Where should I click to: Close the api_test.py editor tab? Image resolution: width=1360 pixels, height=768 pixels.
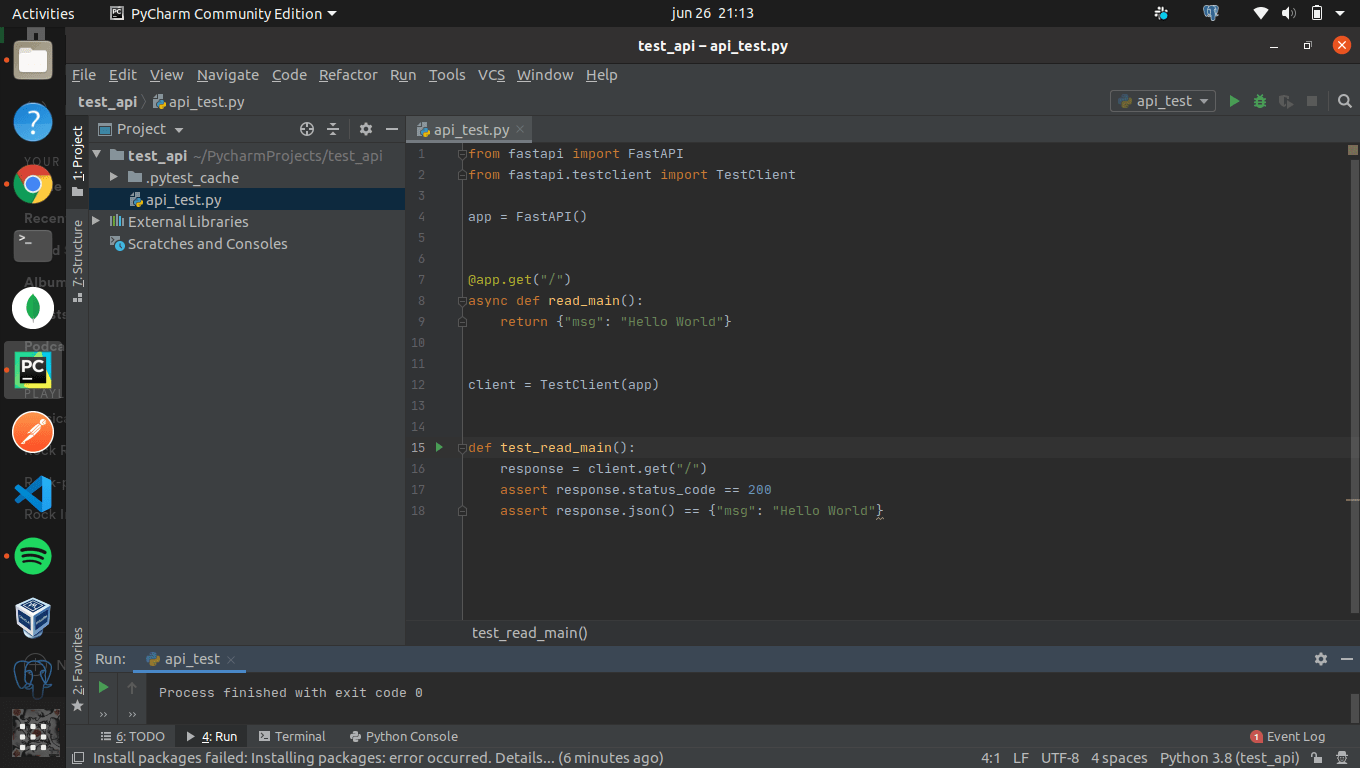520,130
